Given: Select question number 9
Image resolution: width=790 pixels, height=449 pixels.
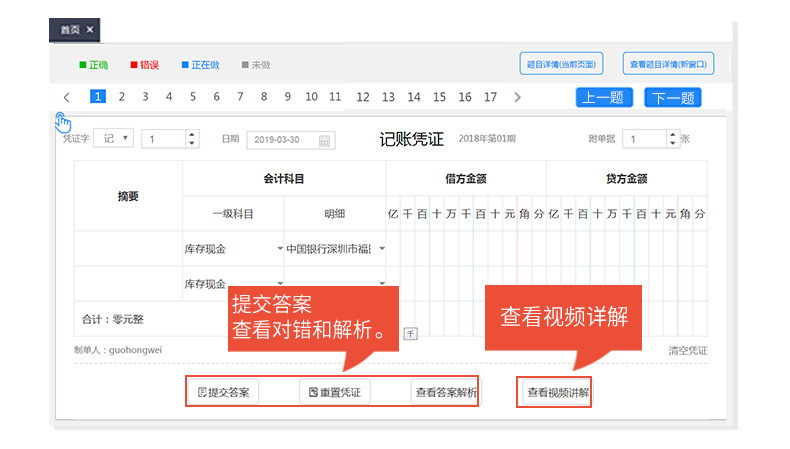Looking at the screenshot, I should click(287, 96).
